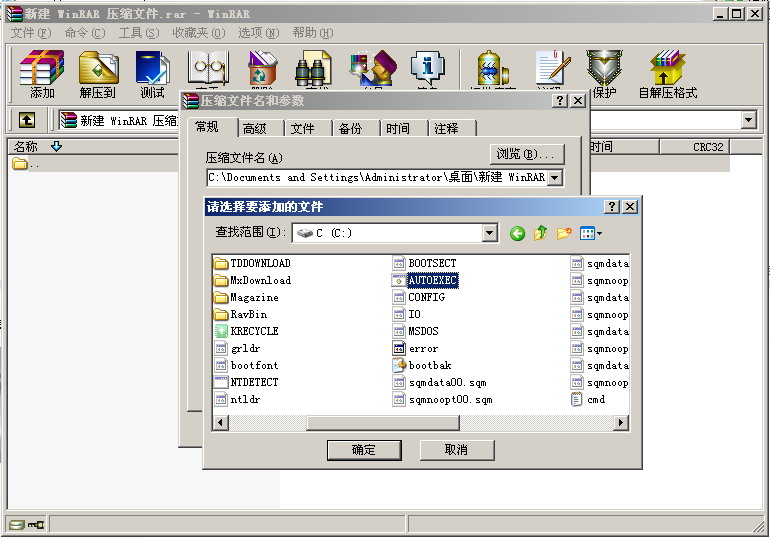Select the BOOTSECT file

[425, 264]
